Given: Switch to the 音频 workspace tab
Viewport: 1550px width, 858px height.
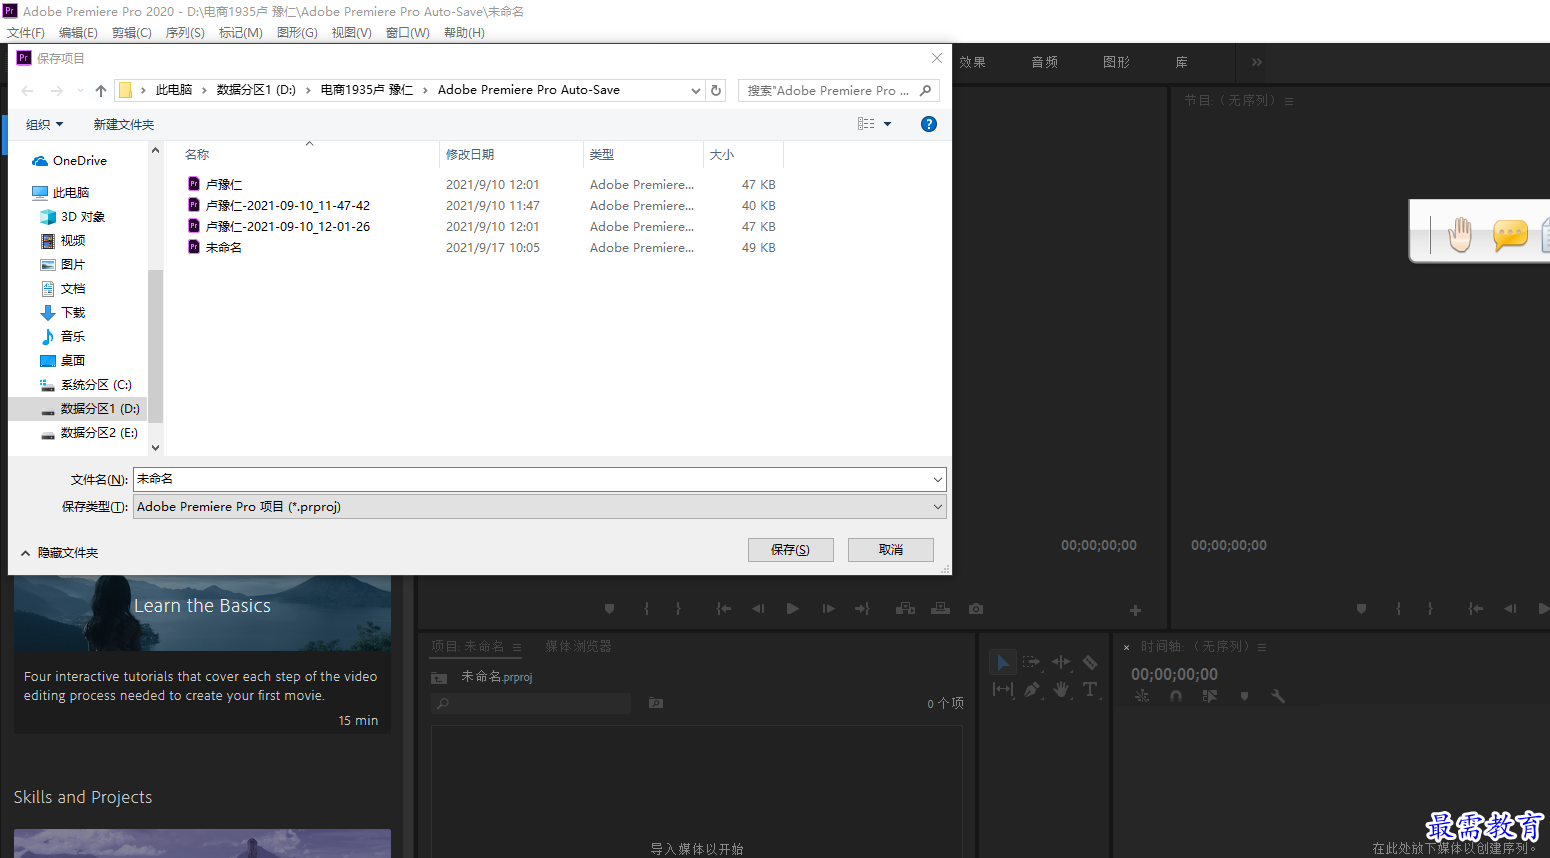Looking at the screenshot, I should coord(1045,62).
